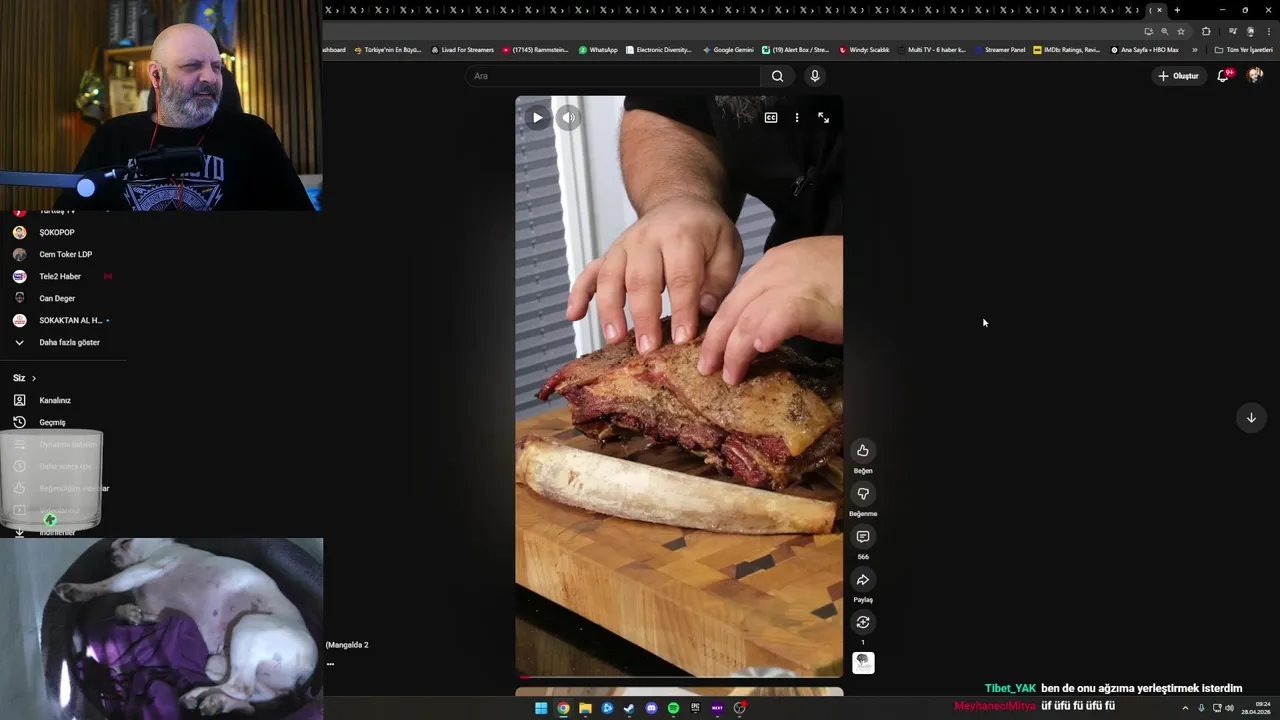Toggle closed captions on the Short
This screenshot has height=720, width=1280.
coord(771,118)
